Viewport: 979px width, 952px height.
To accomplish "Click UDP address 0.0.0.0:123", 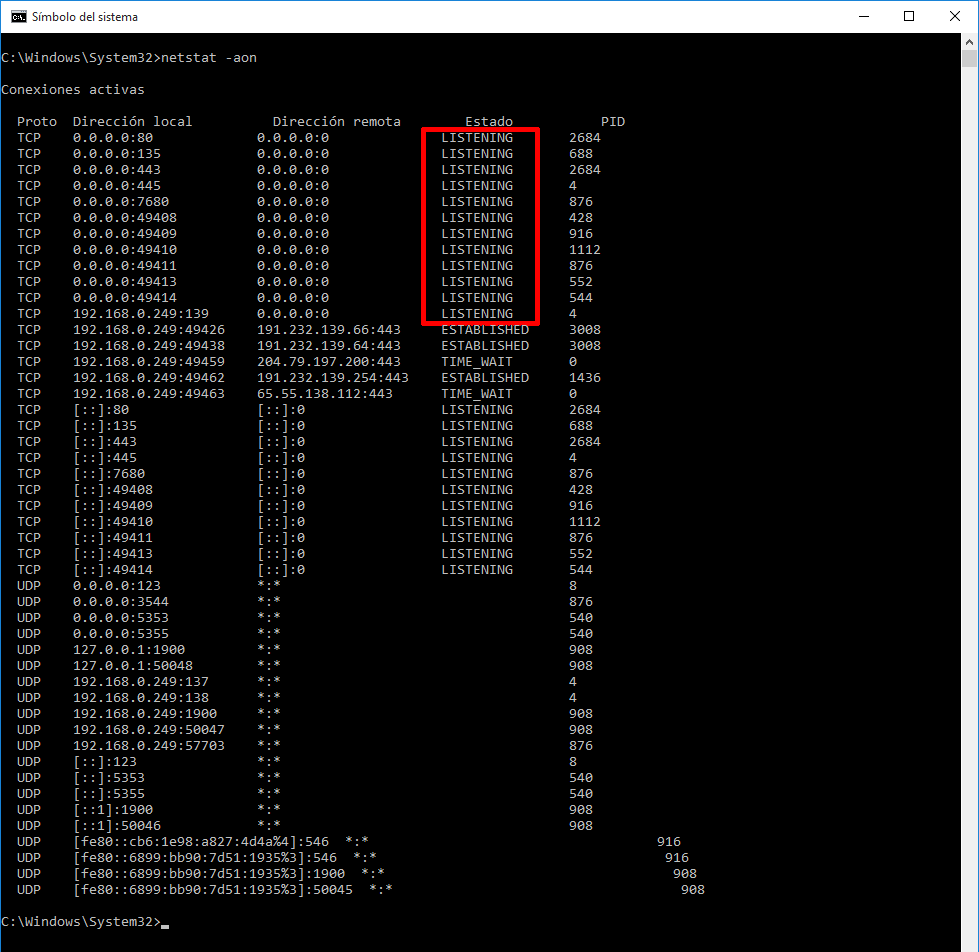I will (117, 586).
